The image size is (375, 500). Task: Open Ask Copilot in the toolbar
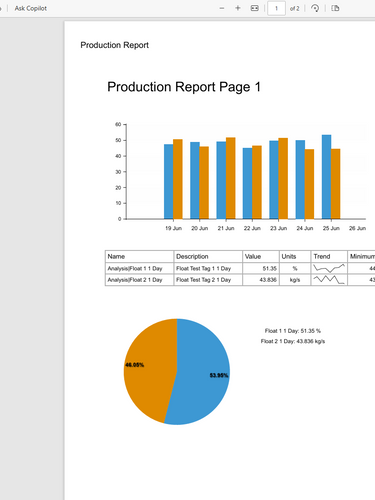(x=31, y=8)
